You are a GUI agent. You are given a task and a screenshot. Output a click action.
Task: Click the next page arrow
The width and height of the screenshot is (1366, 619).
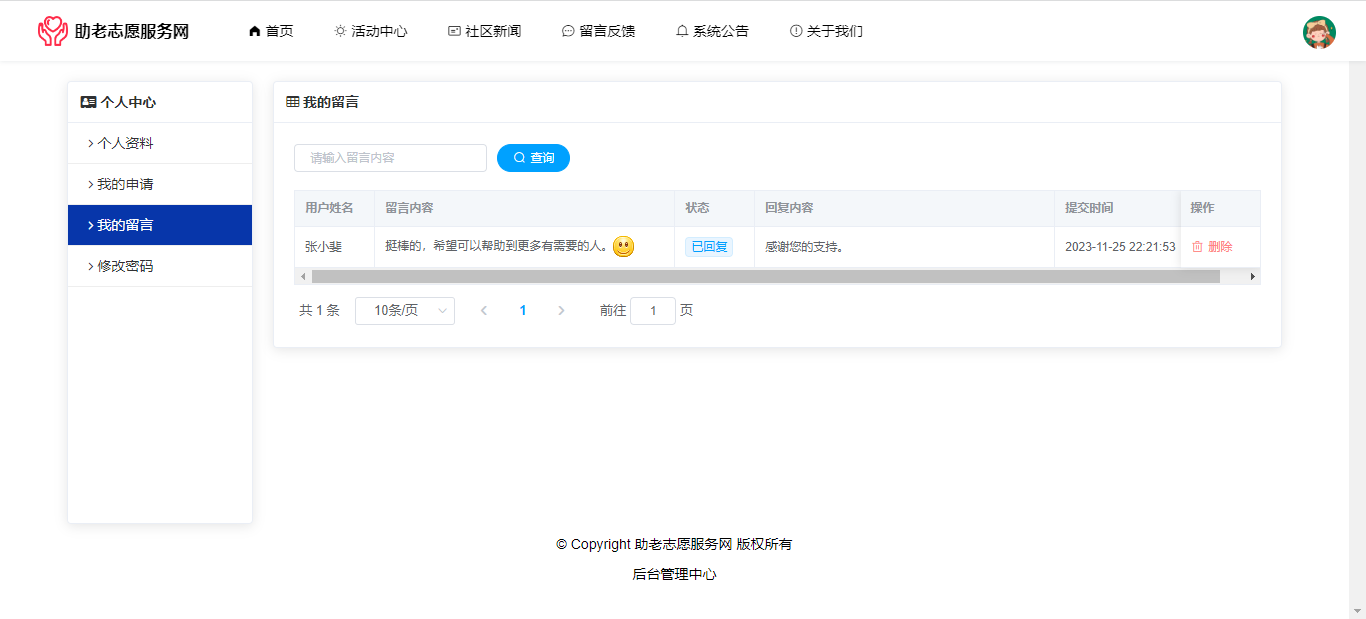(561, 311)
